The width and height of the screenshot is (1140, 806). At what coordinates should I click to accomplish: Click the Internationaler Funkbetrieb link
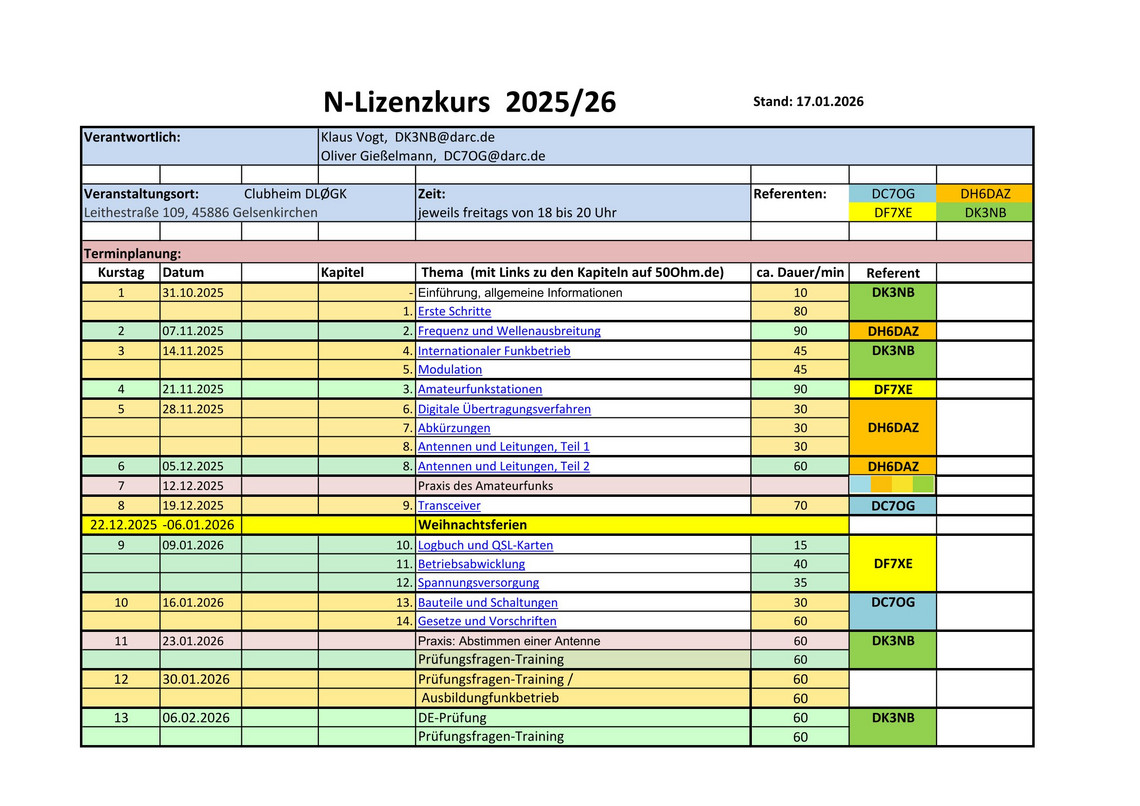(x=494, y=351)
